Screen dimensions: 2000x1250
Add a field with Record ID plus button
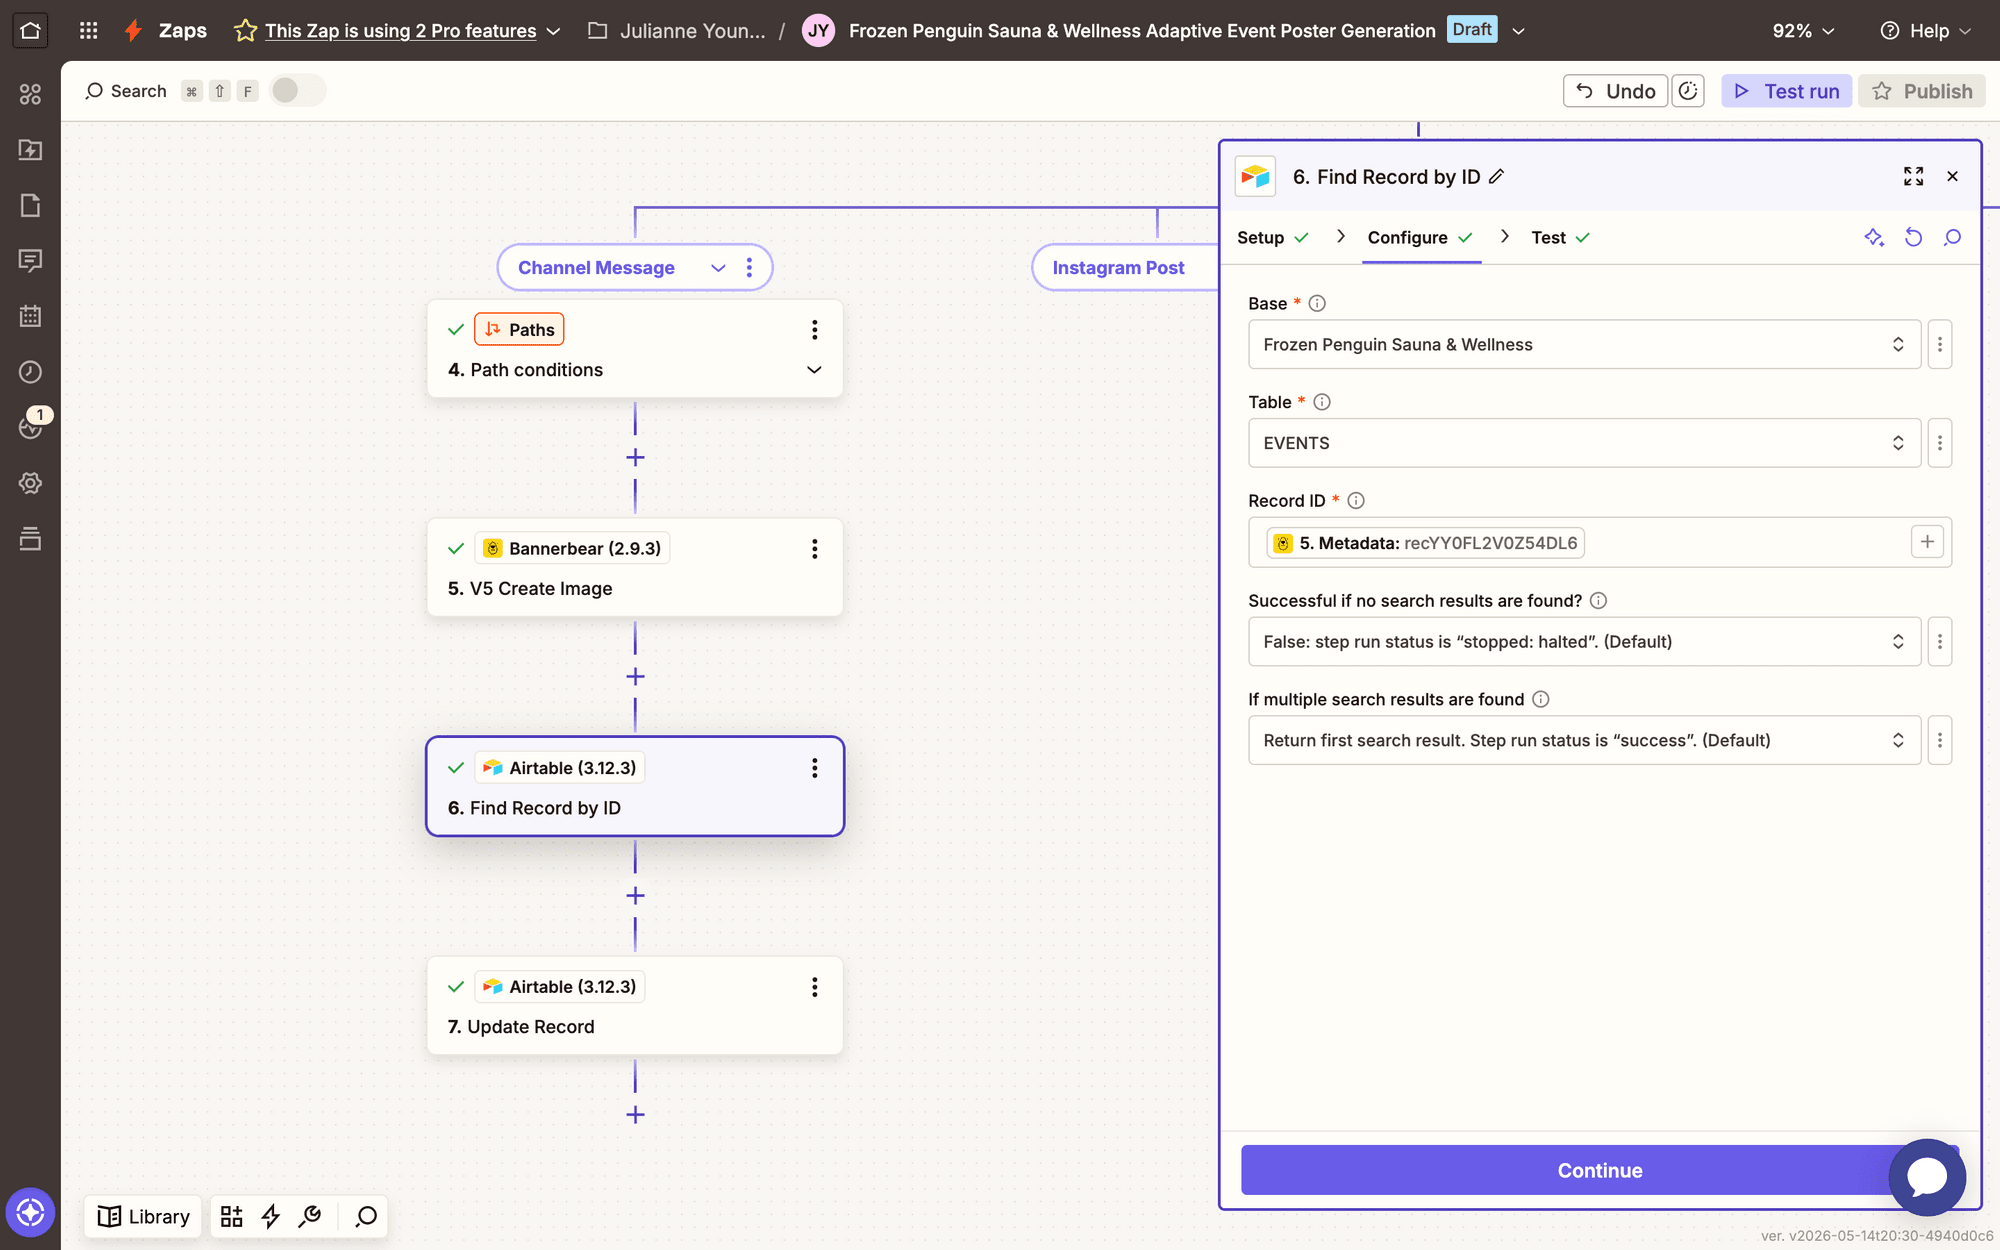[1927, 542]
